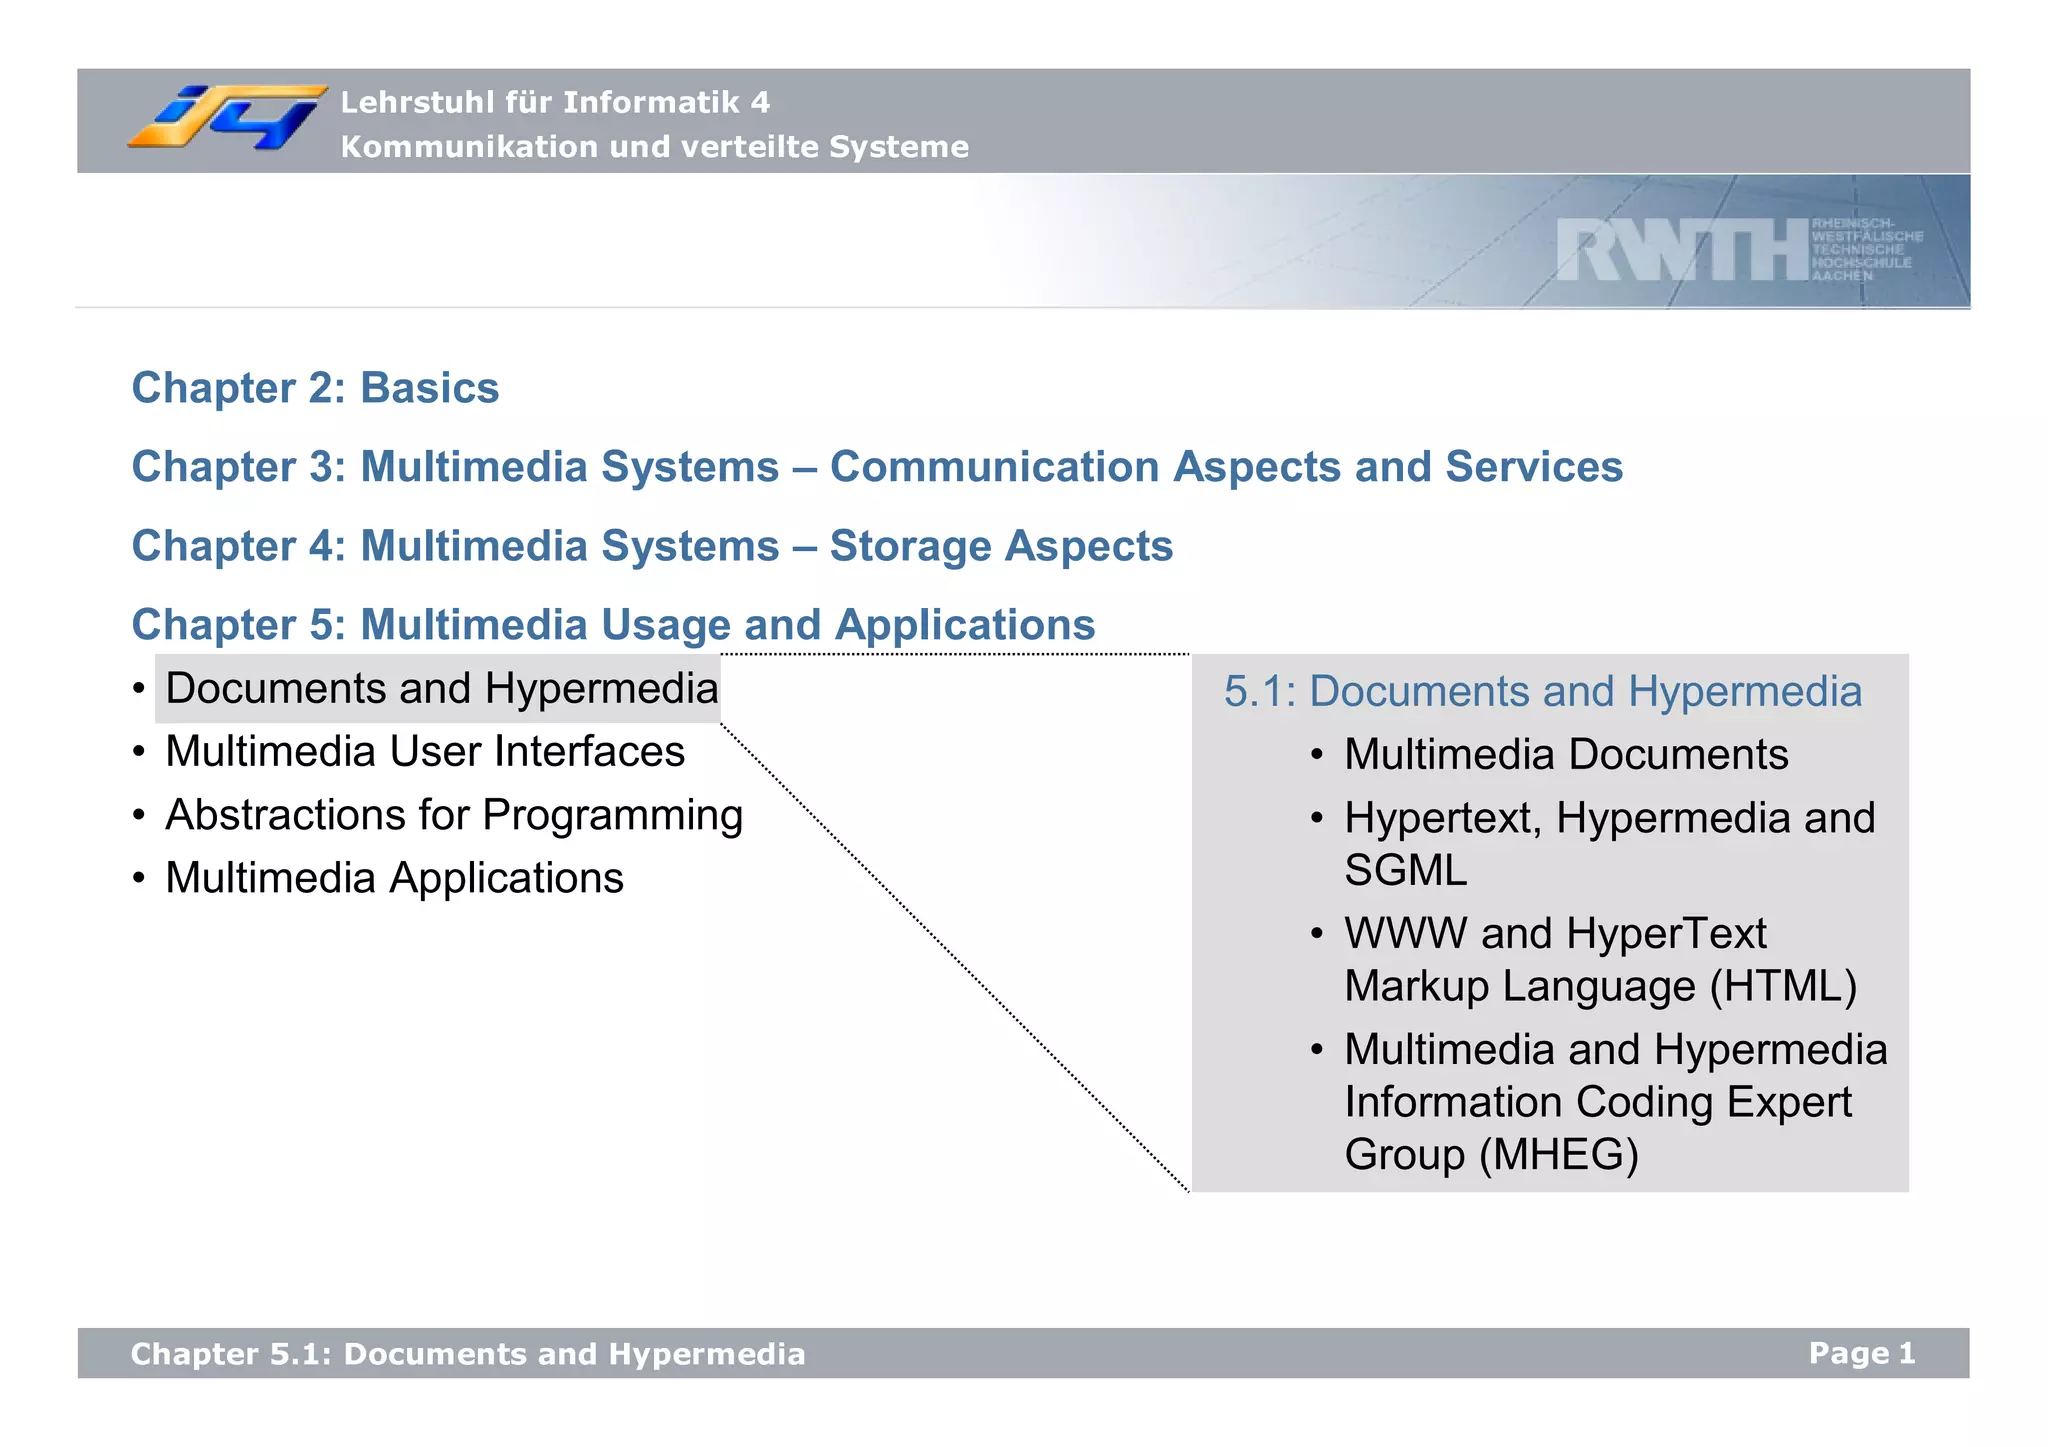Click footer text Chapter 5.1 Documents and Hypermedia

pyautogui.click(x=467, y=1354)
